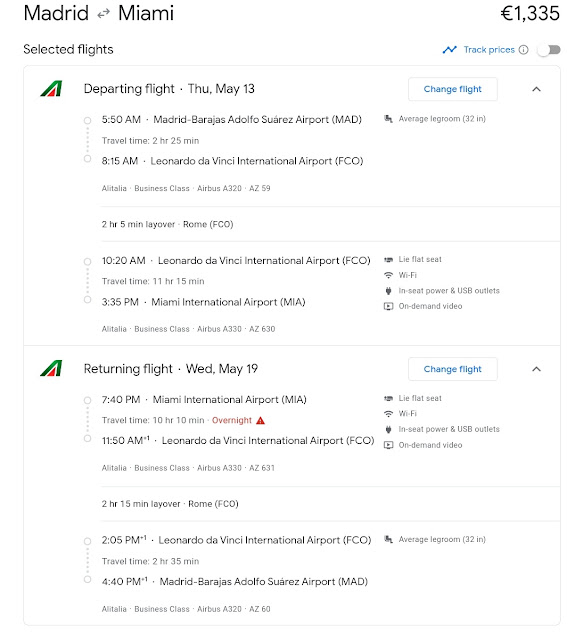Click the Track prices link text
Viewport: 575px width, 640px height.
(489, 50)
